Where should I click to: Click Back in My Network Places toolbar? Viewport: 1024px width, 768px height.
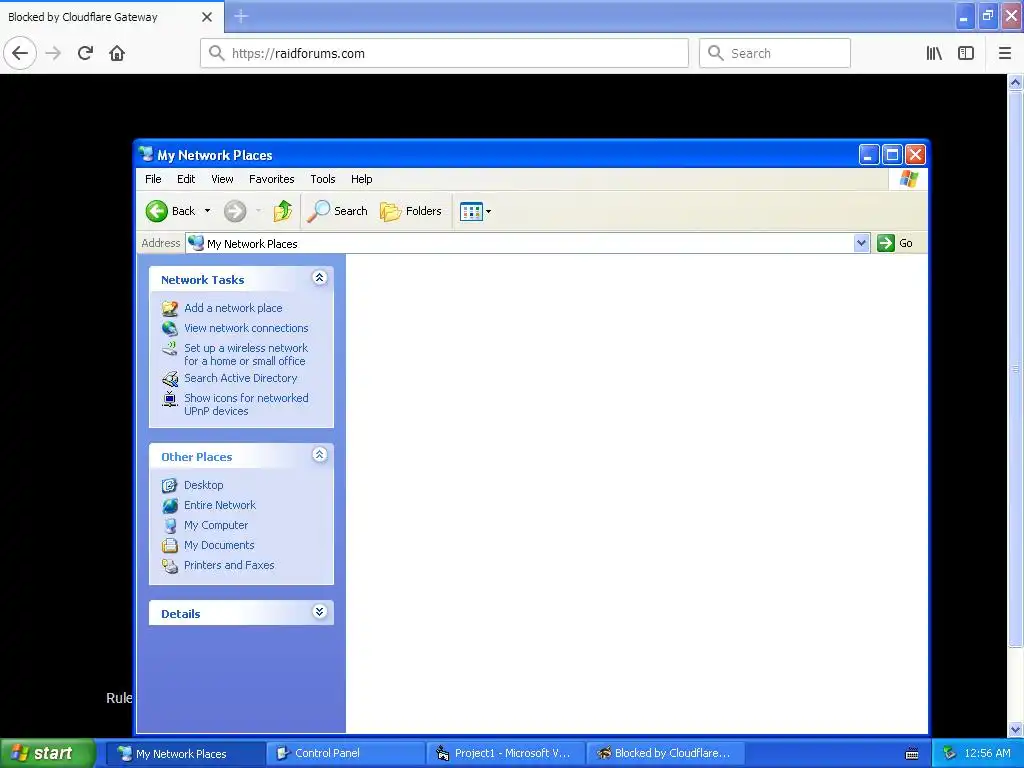171,211
